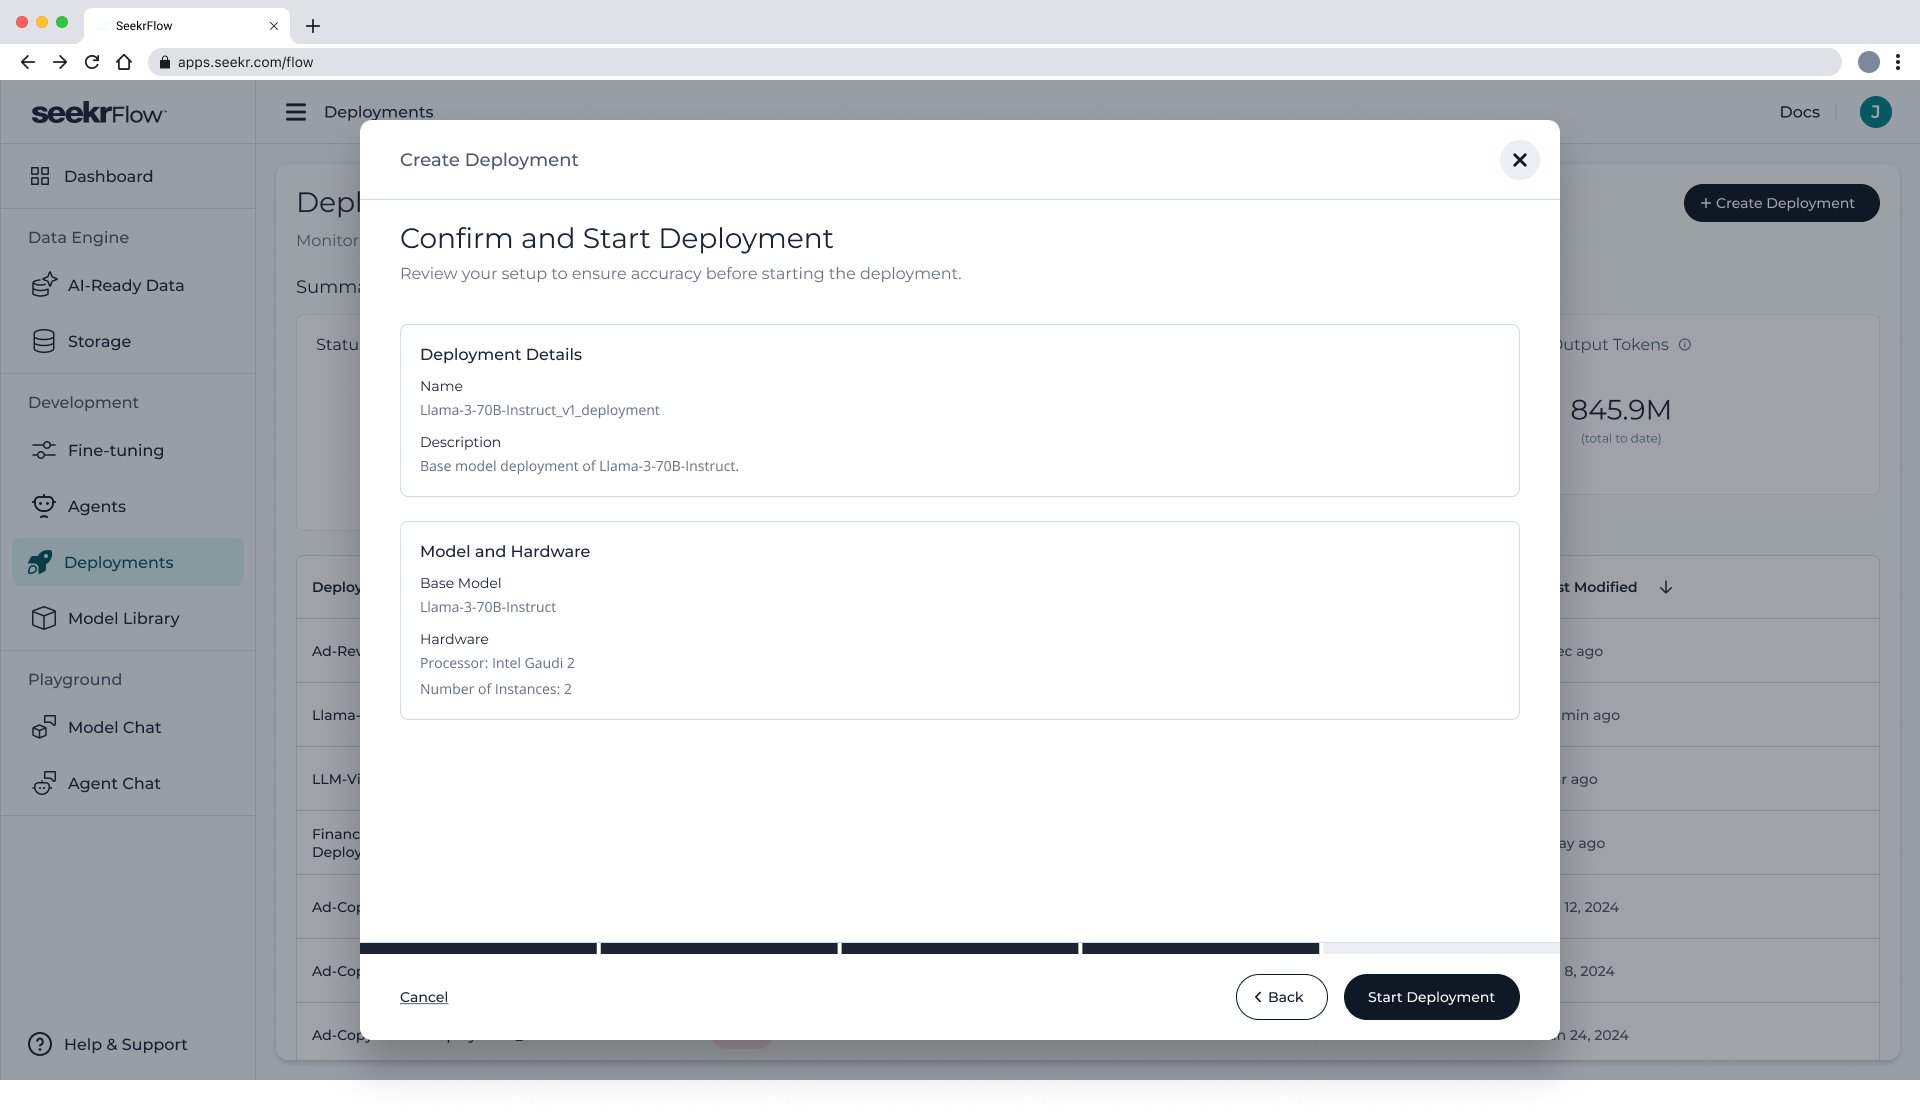
Task: Open Model Library
Action: pyautogui.click(x=128, y=618)
